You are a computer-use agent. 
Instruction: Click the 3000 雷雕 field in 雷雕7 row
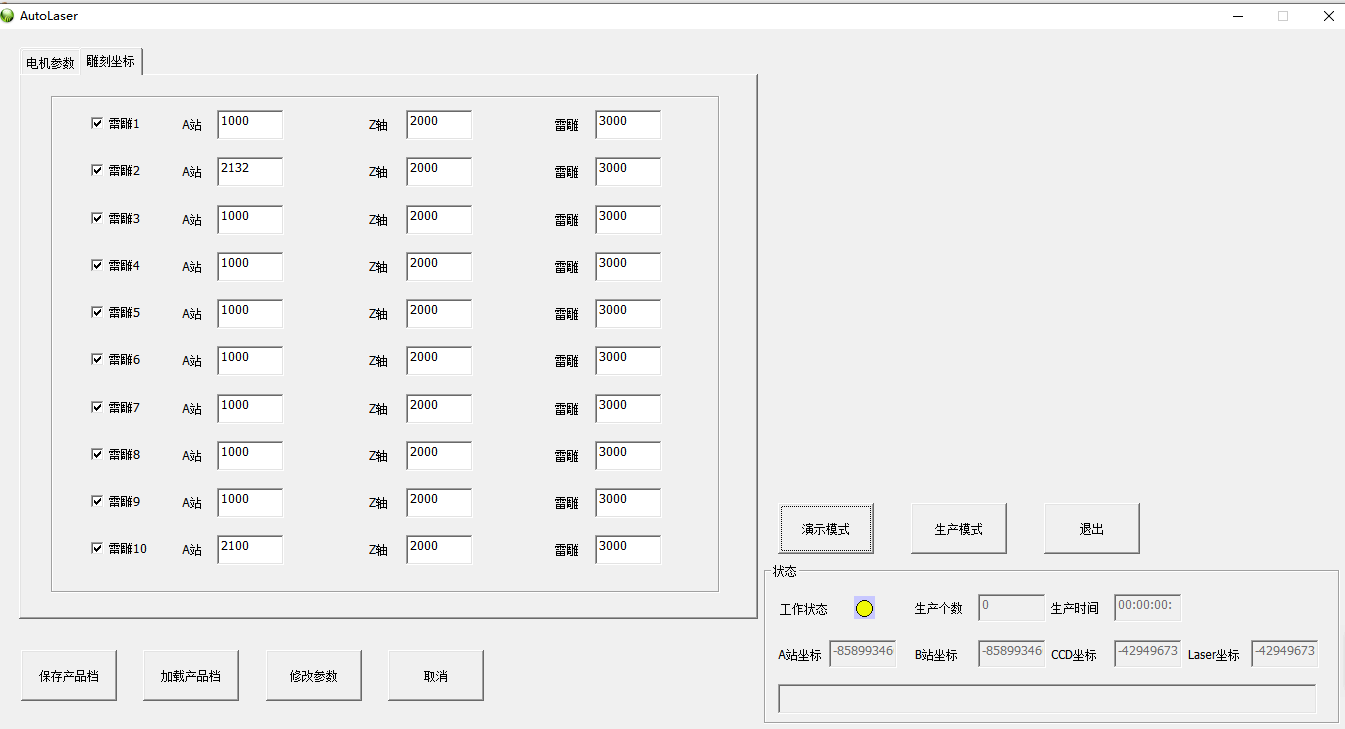coord(628,409)
